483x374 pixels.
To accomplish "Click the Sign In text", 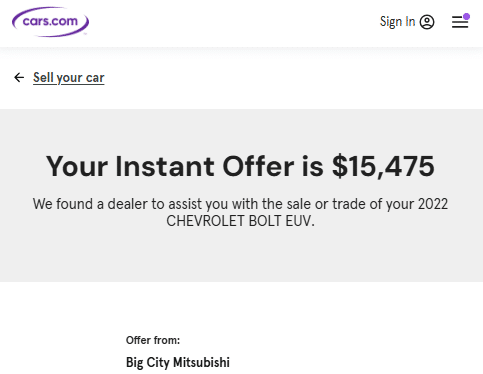I will (x=397, y=22).
